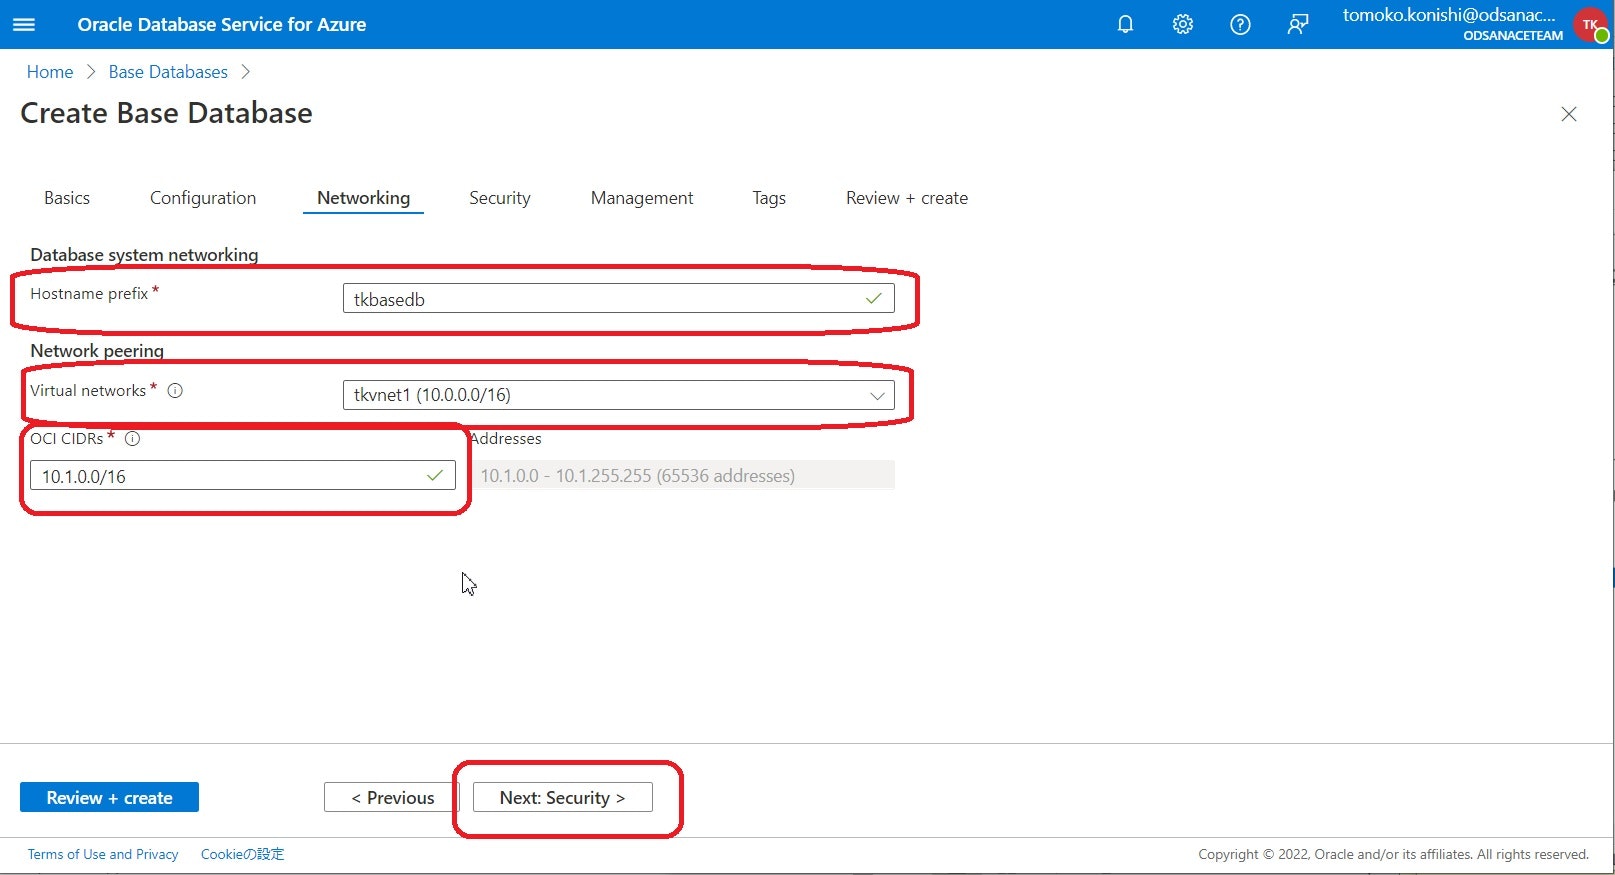Screen dimensions: 1615x875
Task: Open the Tags tab
Action: pos(769,198)
